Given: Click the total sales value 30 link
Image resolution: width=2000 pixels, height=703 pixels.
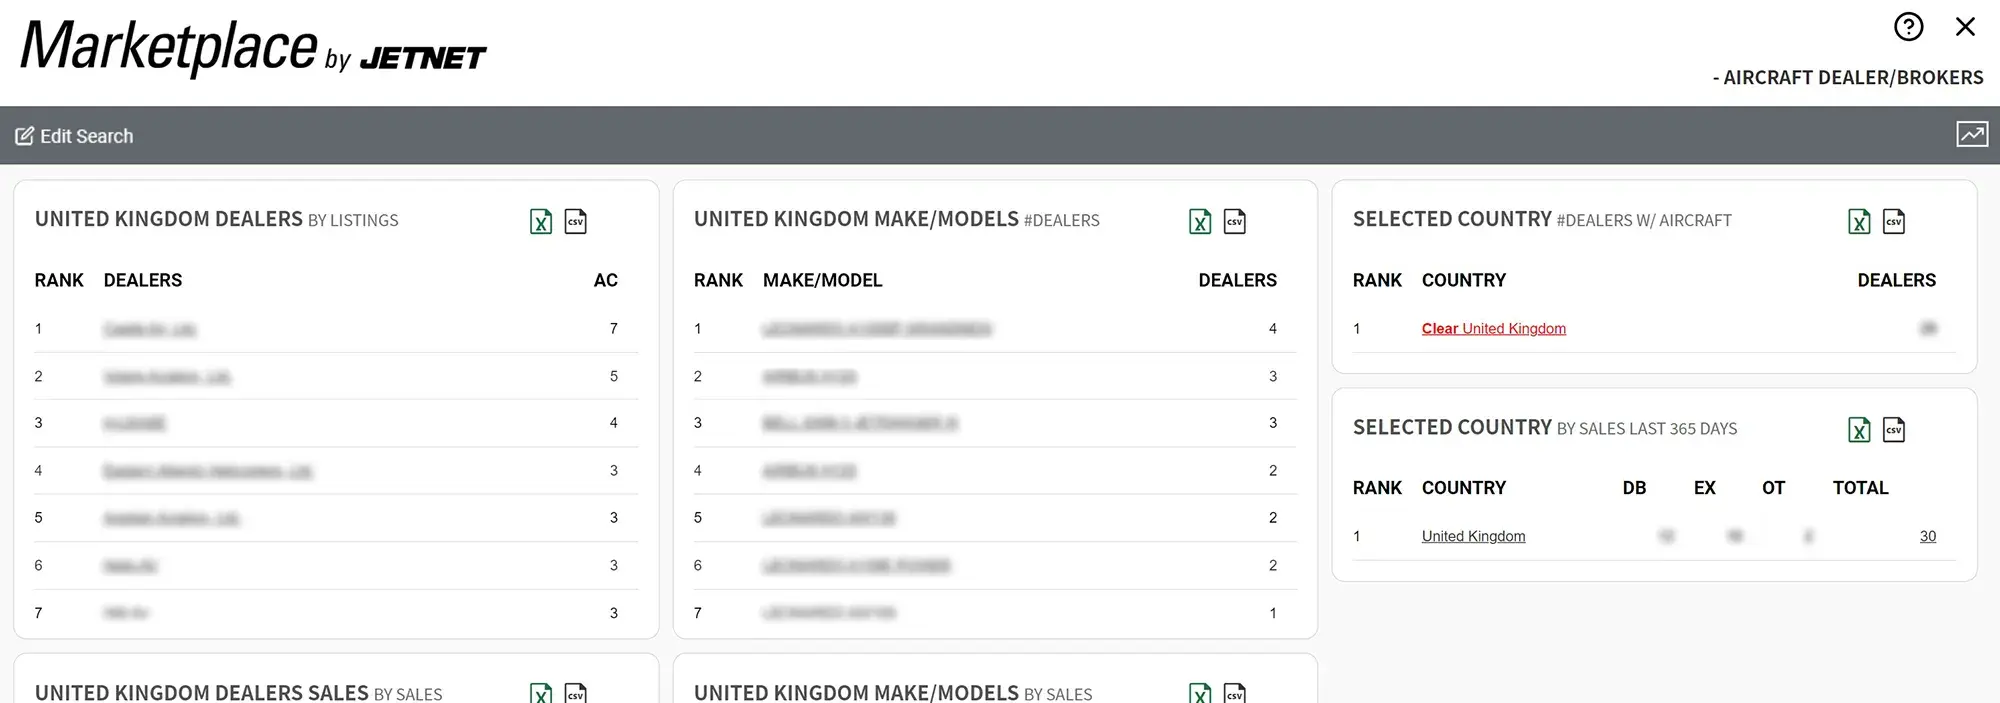Looking at the screenshot, I should coord(1927,537).
